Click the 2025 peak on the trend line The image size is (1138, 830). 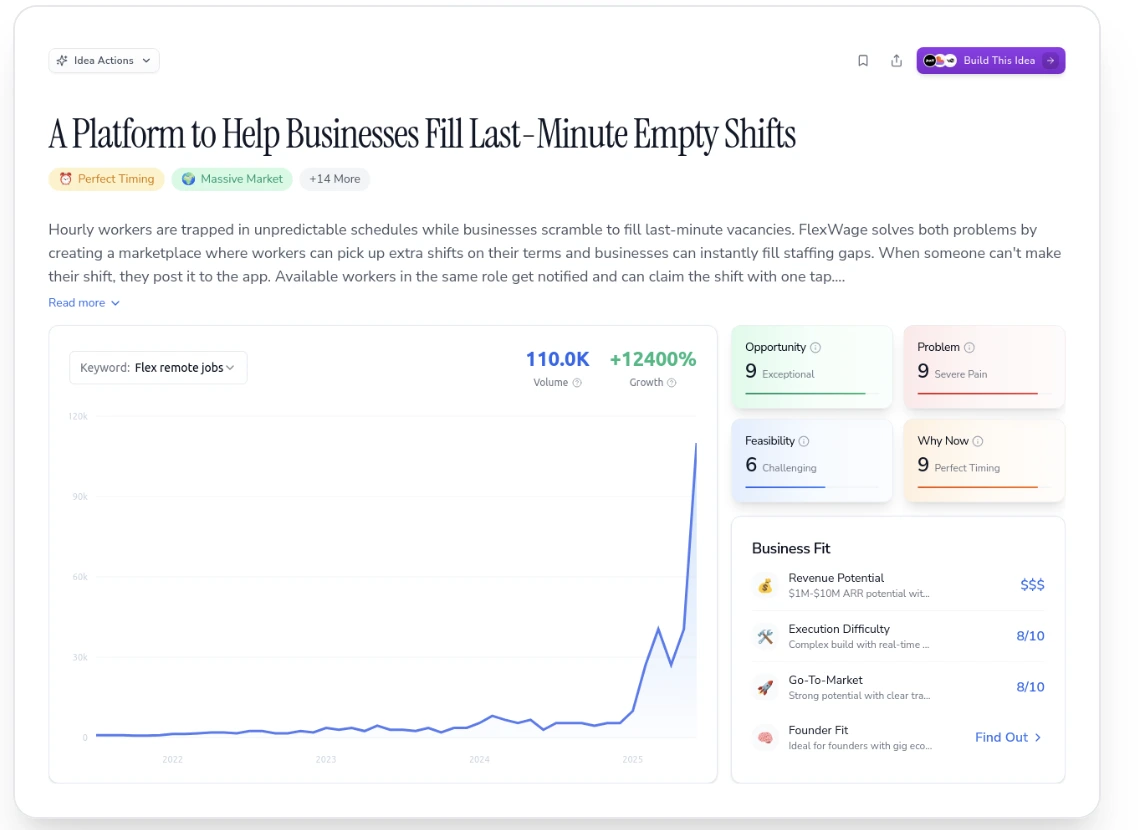point(696,444)
